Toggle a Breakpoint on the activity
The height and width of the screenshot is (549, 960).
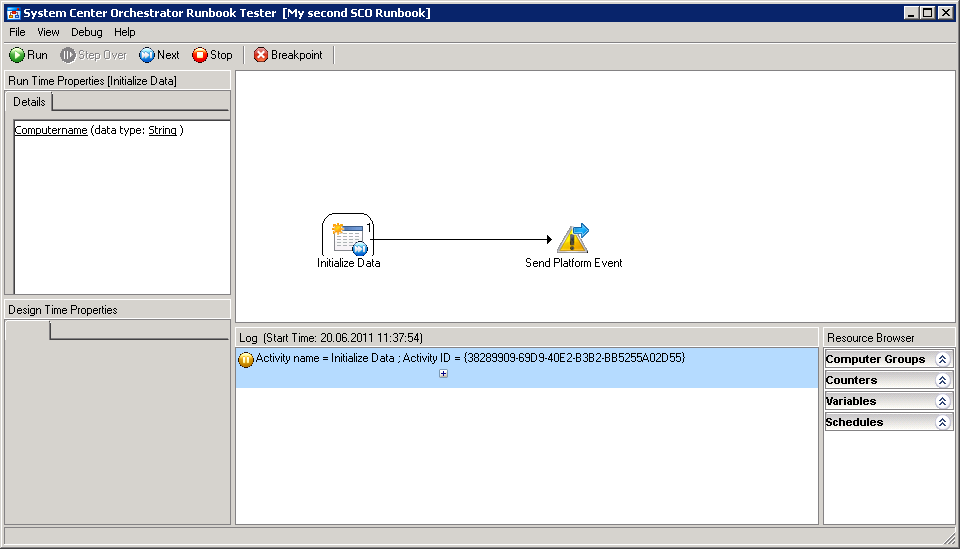(288, 55)
